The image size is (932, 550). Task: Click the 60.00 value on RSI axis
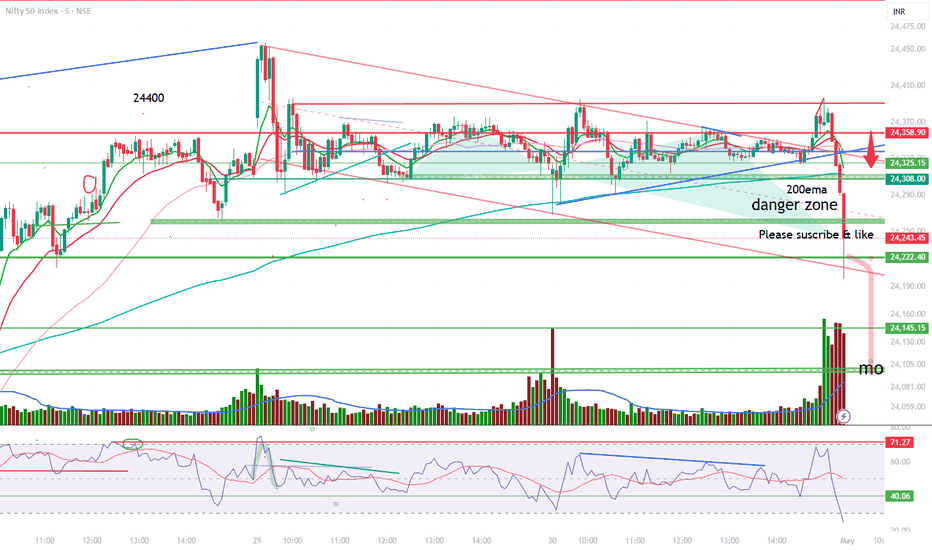[900, 461]
